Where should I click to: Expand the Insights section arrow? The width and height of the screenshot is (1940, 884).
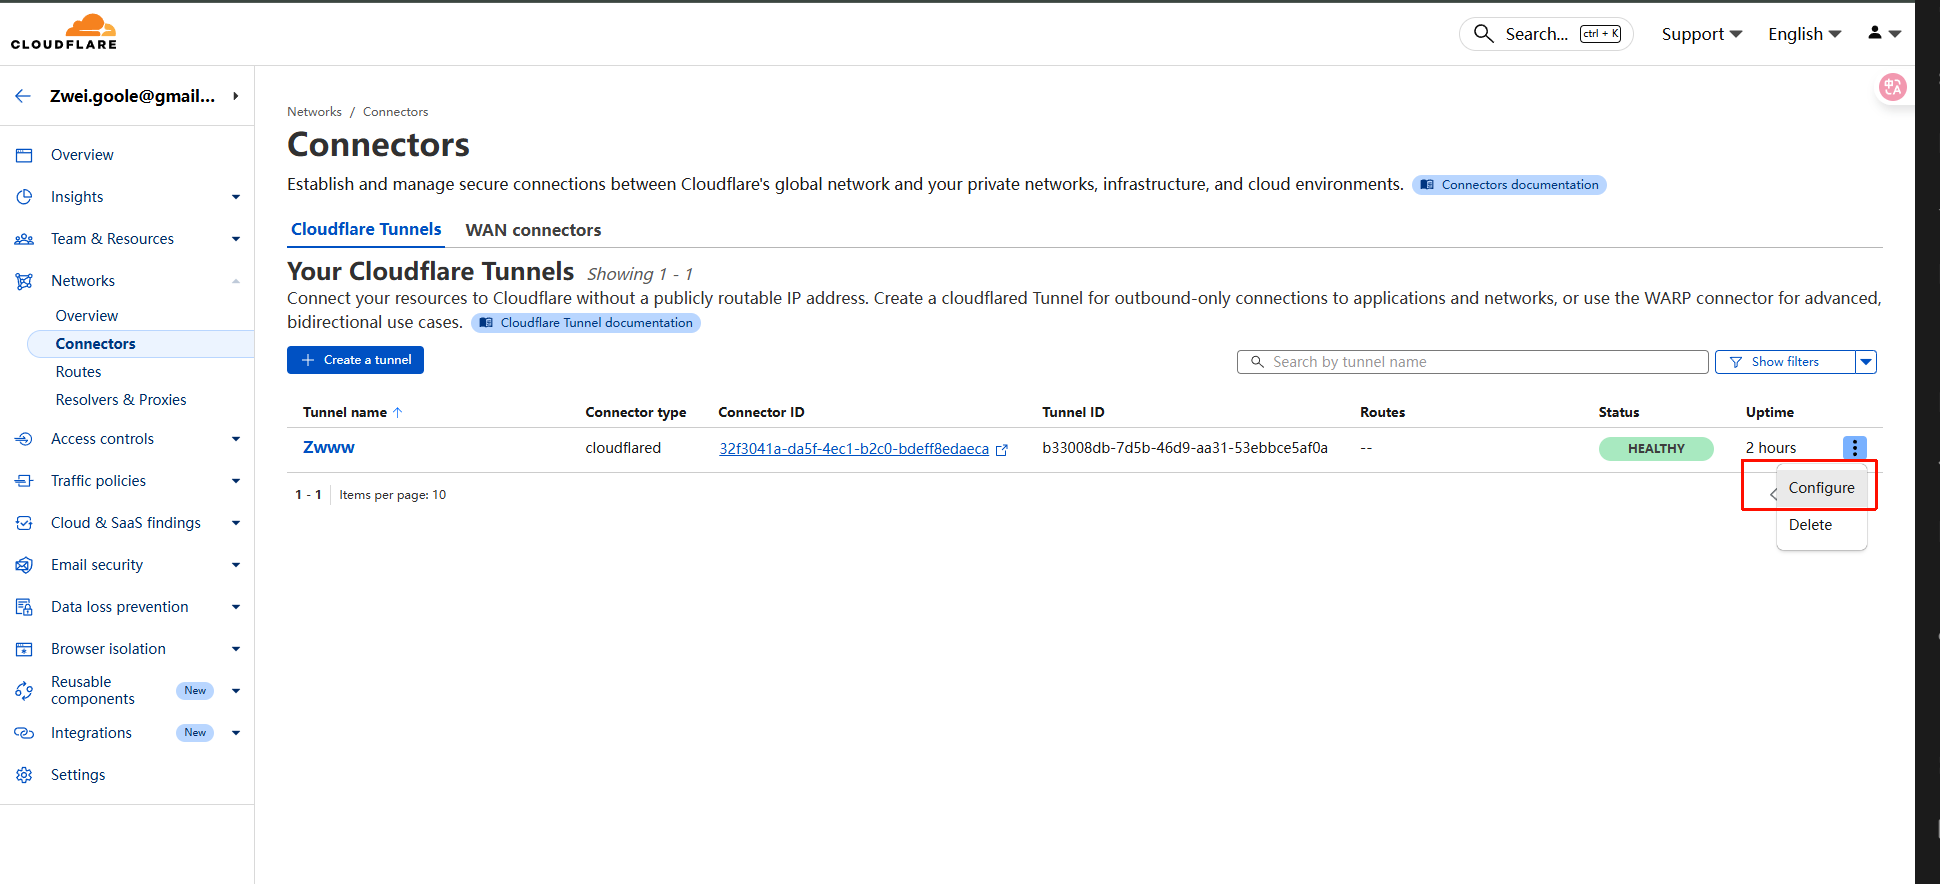236,197
